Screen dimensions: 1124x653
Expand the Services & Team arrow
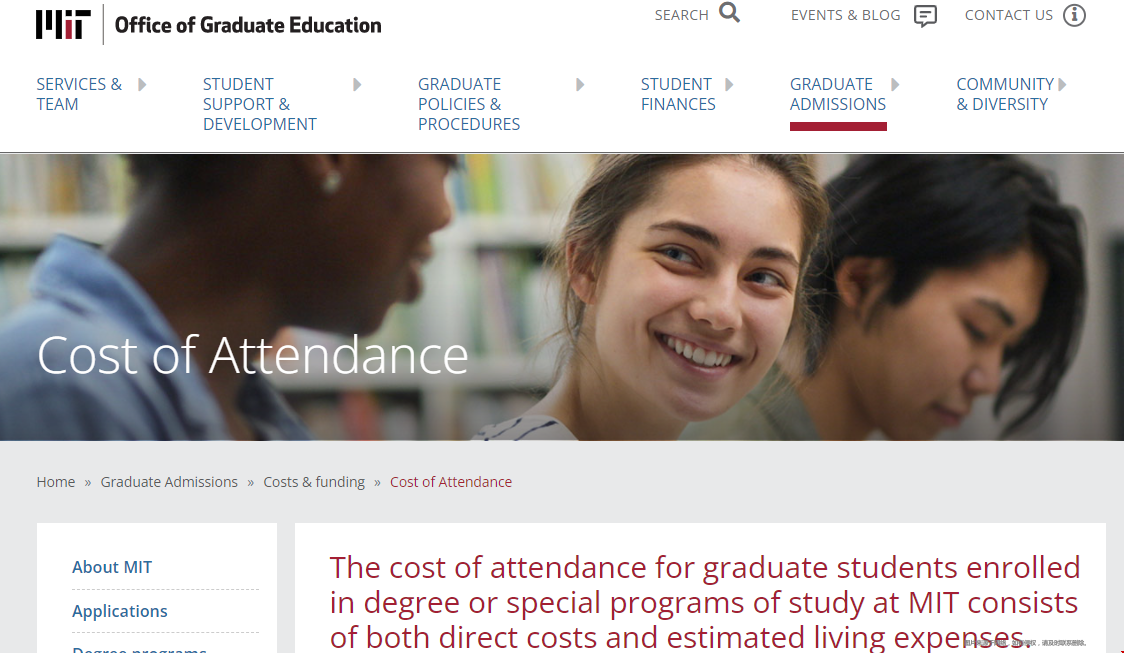coord(142,85)
